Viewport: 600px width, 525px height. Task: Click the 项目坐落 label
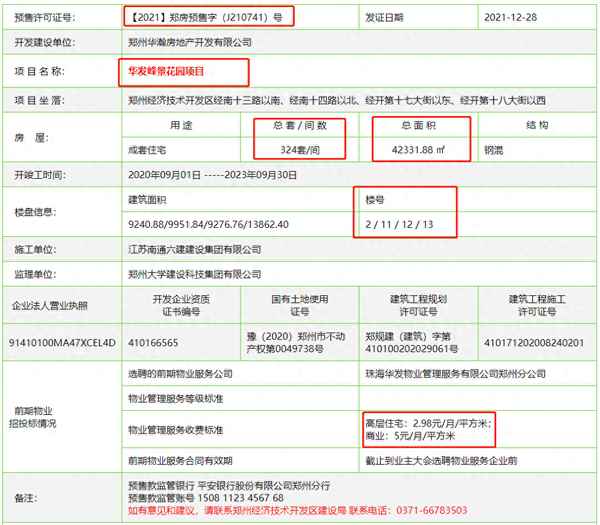click(39, 100)
